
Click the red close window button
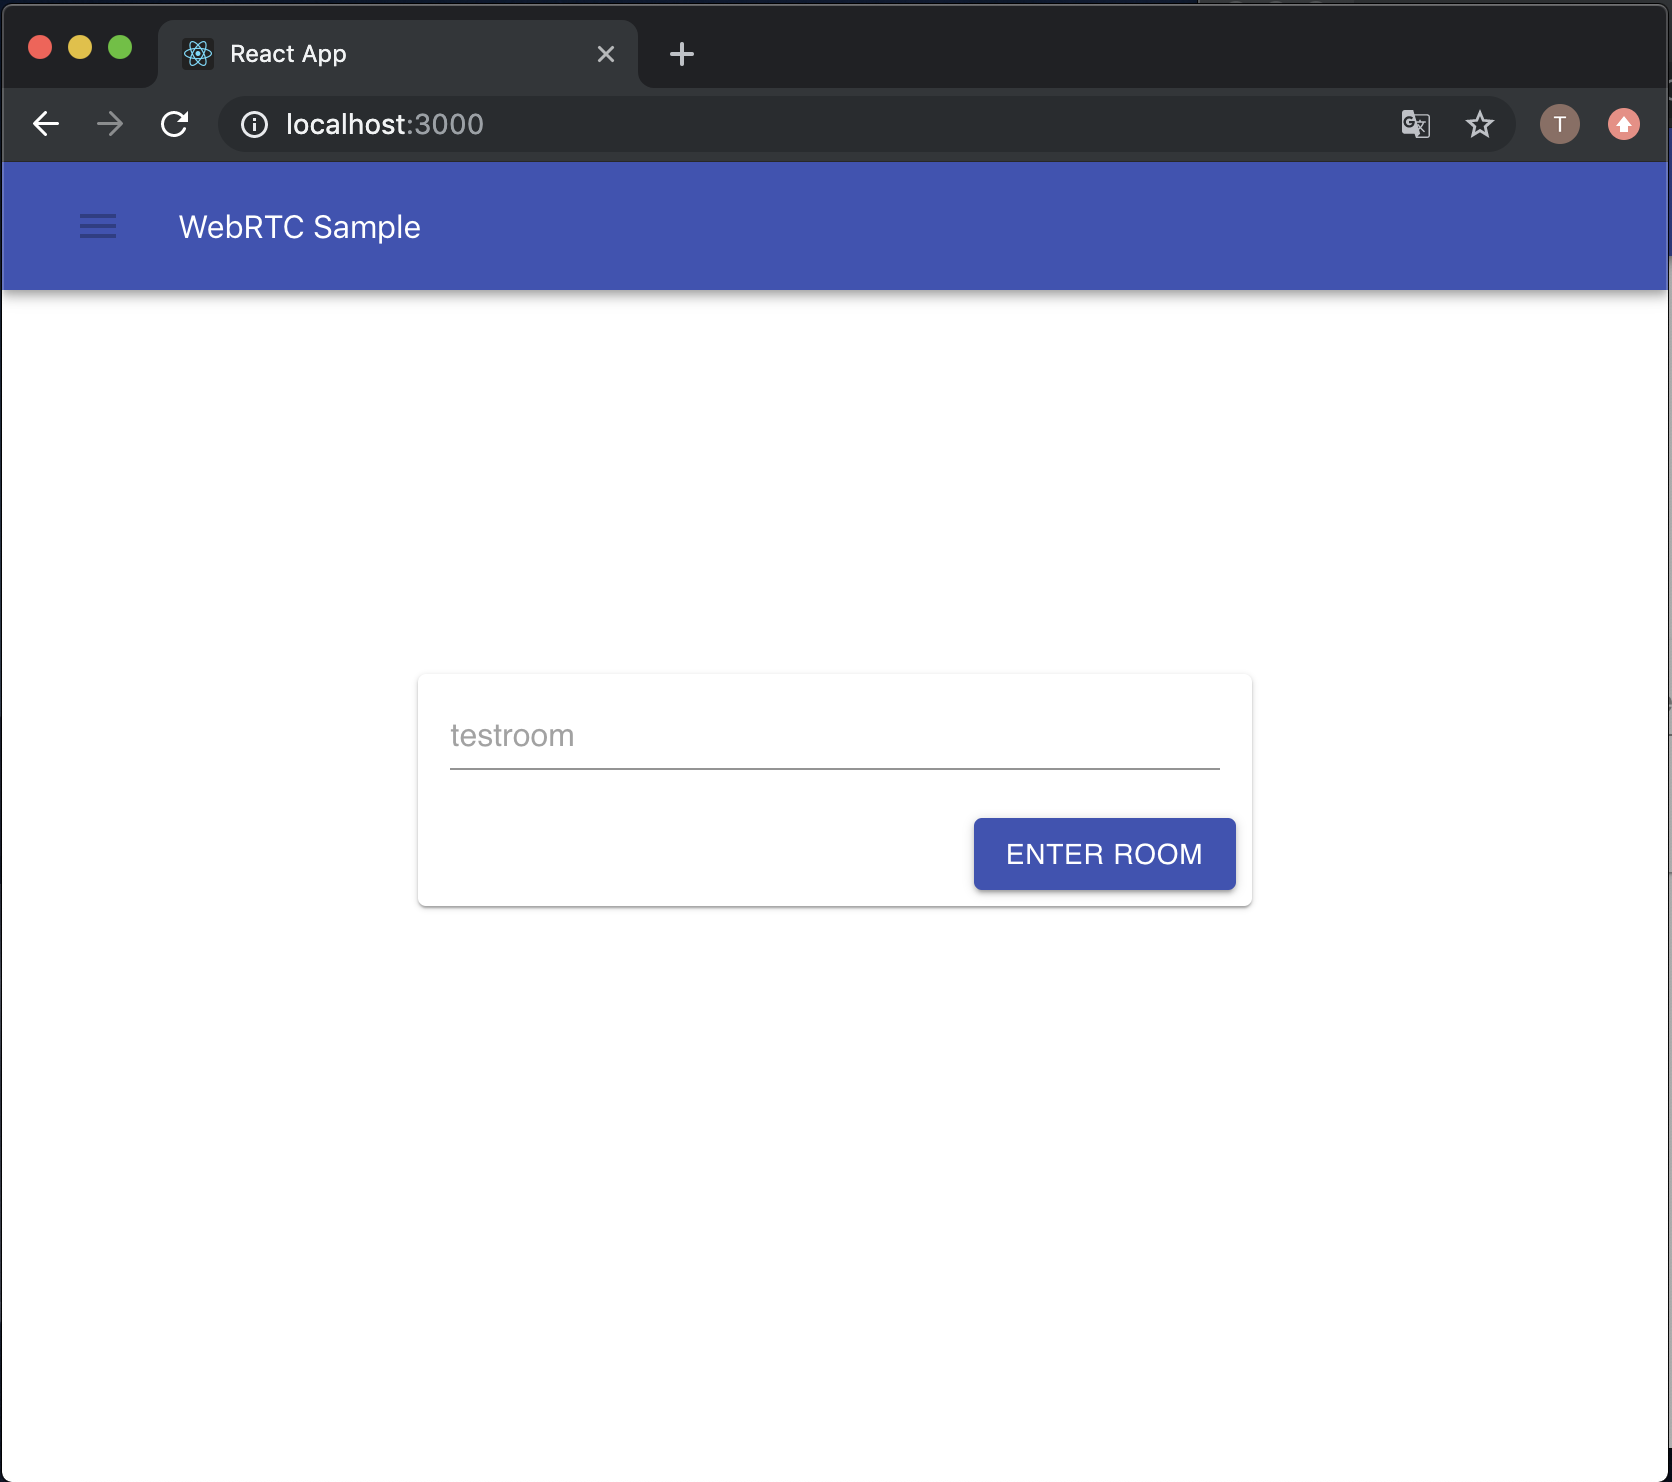click(x=40, y=47)
